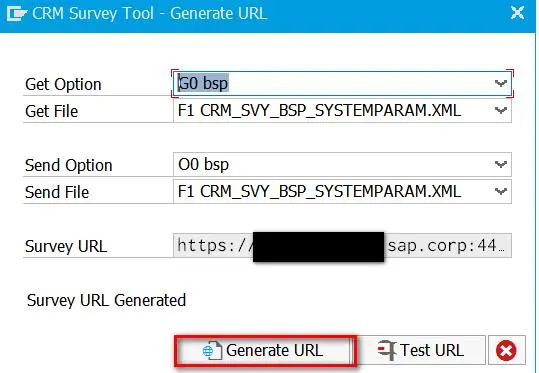539x373 pixels.
Task: Click Get File value CRM_SVY_BSP_SYSTEMPARAM.XML
Action: tap(319, 111)
